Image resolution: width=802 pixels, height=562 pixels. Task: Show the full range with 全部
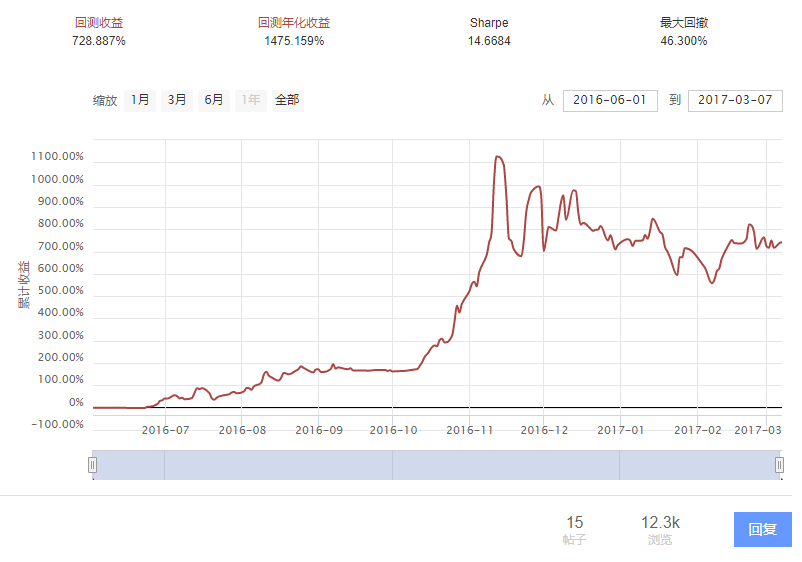287,100
